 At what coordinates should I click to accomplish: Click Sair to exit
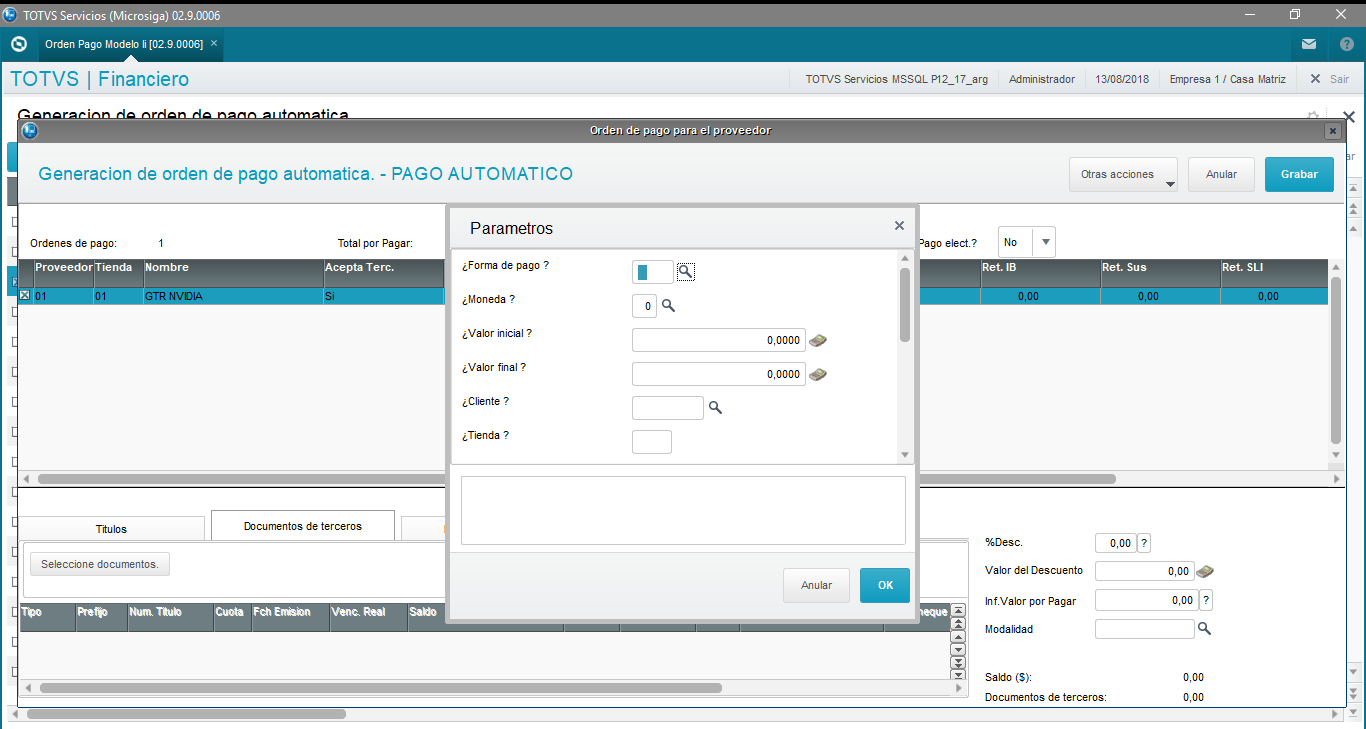point(1329,79)
